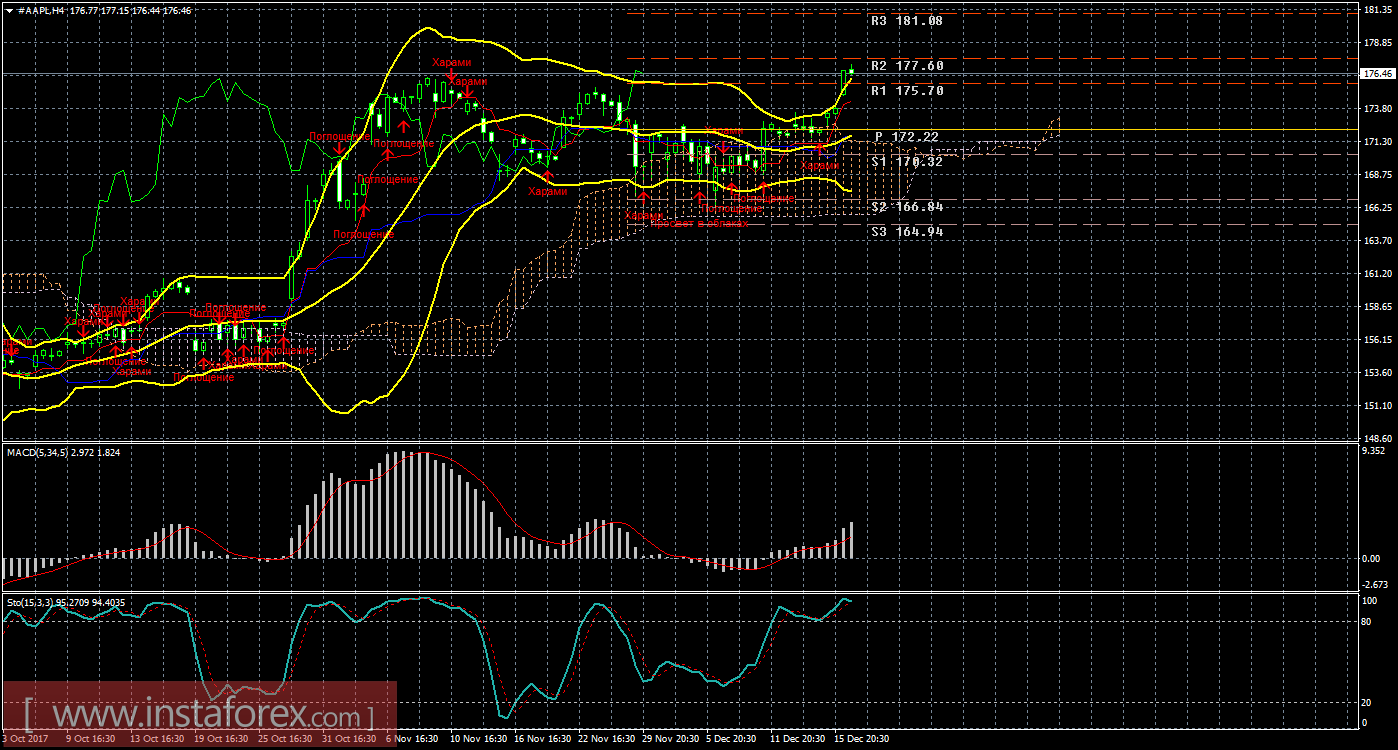Click the S2 166.84 support label
Viewport: 1398px width, 750px height.
click(906, 207)
